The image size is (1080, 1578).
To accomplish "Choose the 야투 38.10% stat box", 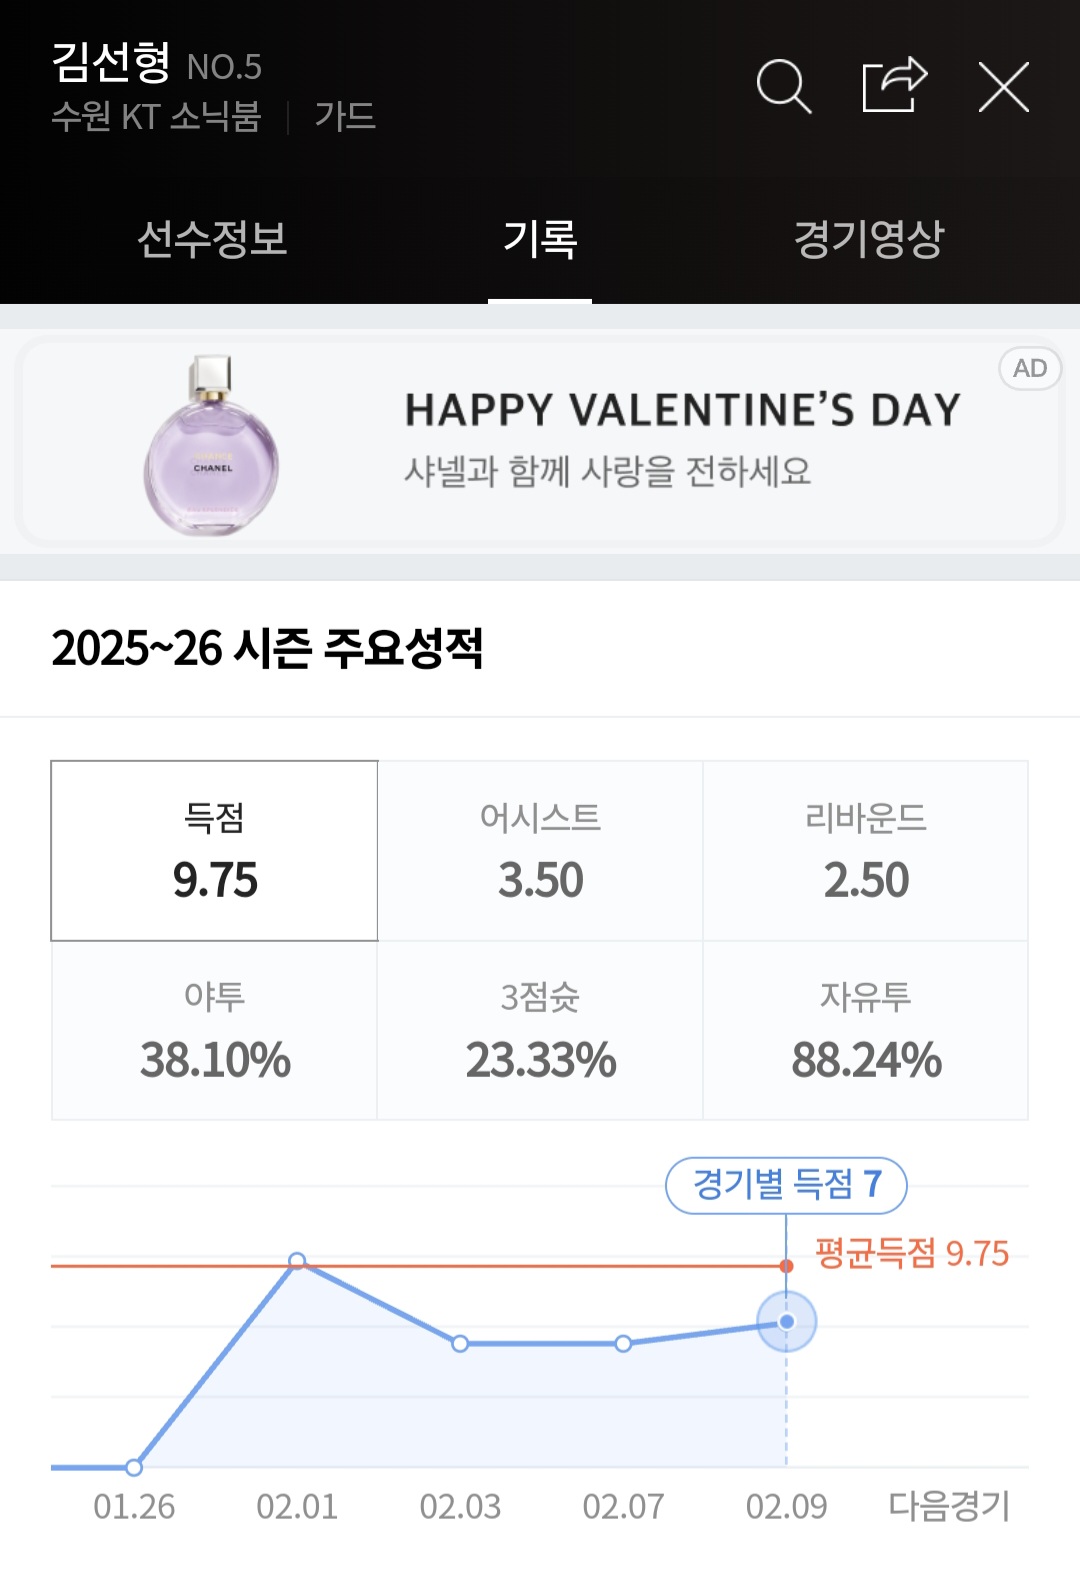I will coord(215,1030).
